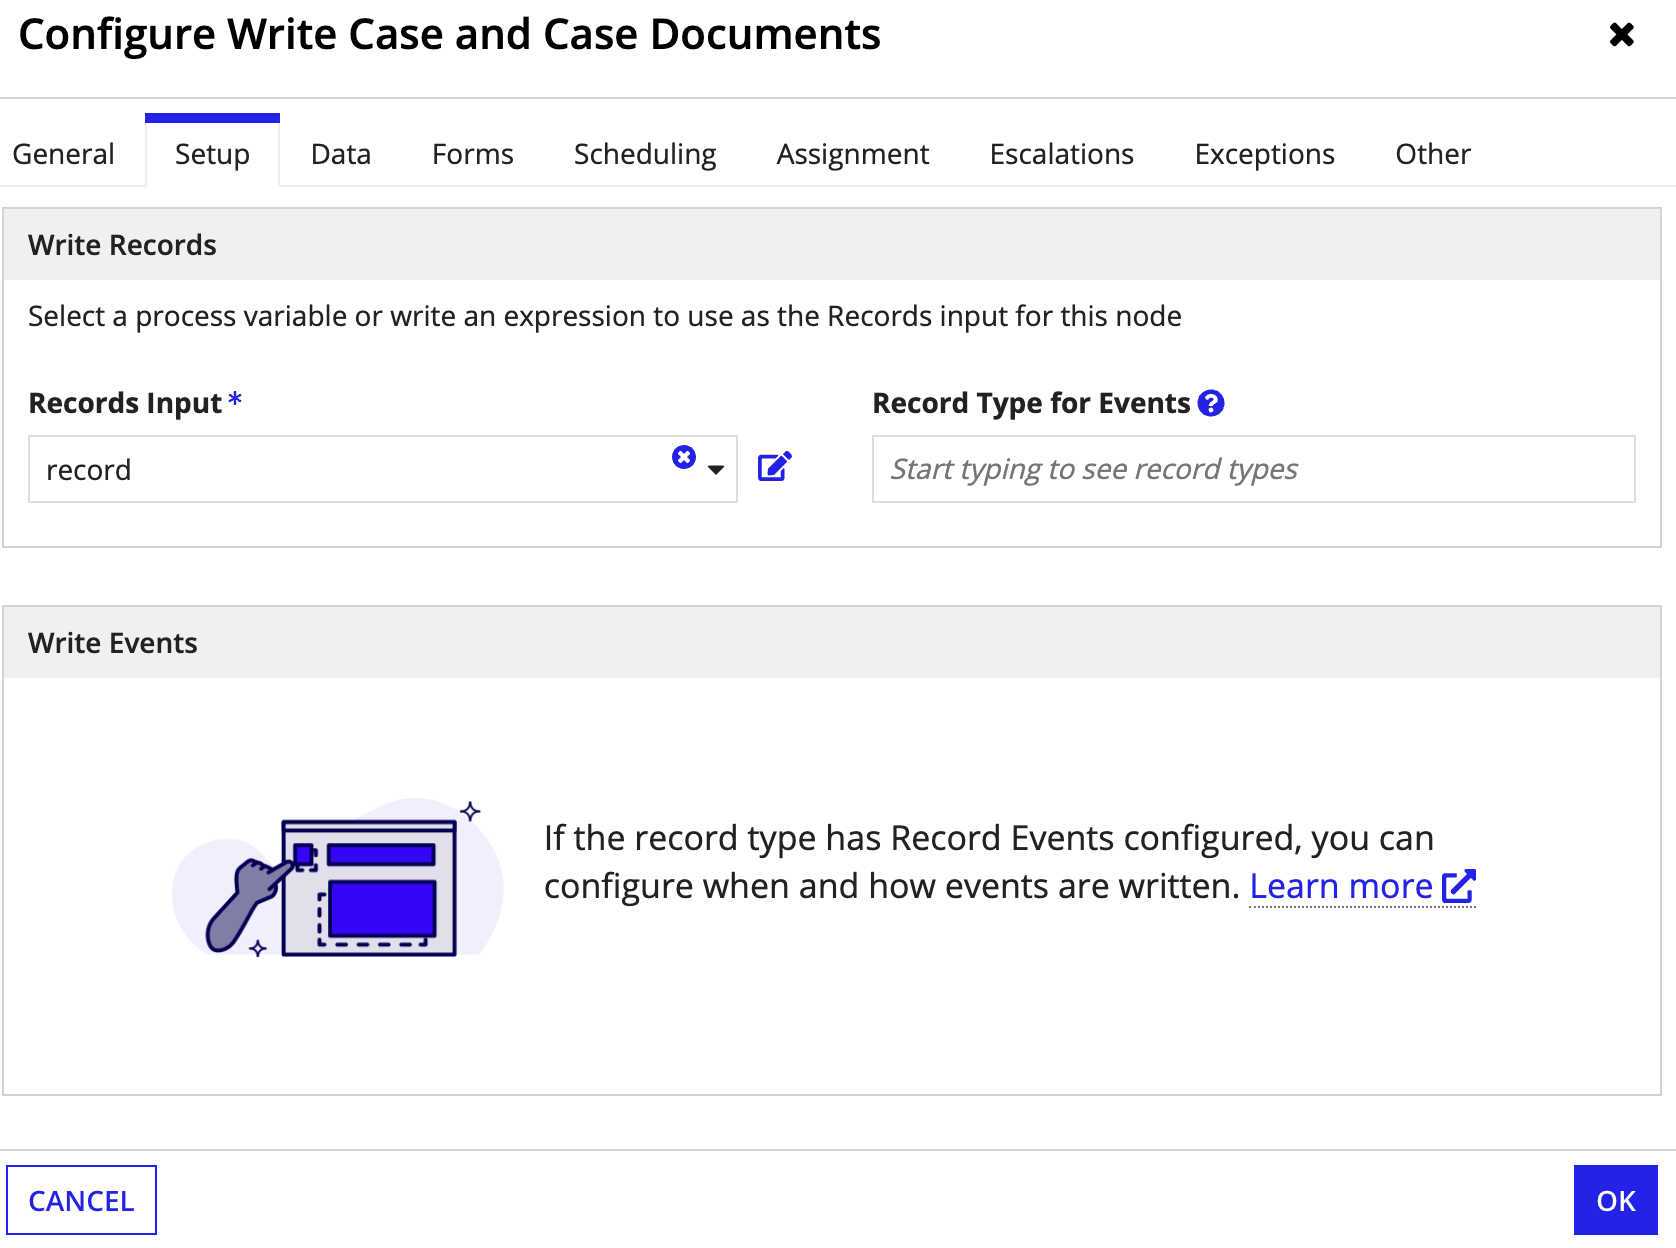Image resolution: width=1676 pixels, height=1248 pixels.
Task: Click the Records Input label
Action: coord(125,403)
